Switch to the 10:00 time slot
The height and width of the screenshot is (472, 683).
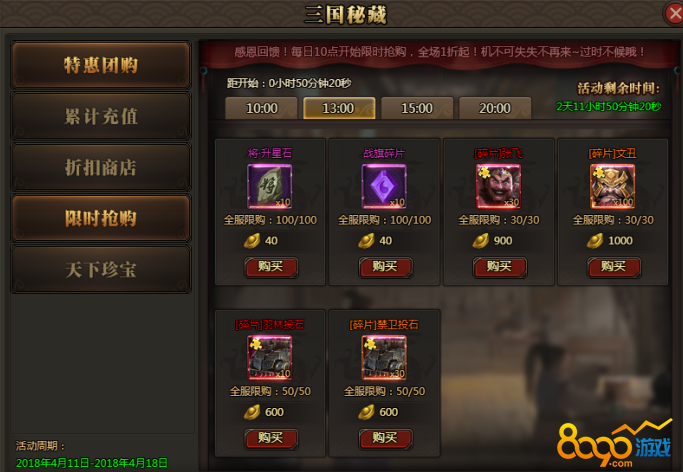point(261,108)
